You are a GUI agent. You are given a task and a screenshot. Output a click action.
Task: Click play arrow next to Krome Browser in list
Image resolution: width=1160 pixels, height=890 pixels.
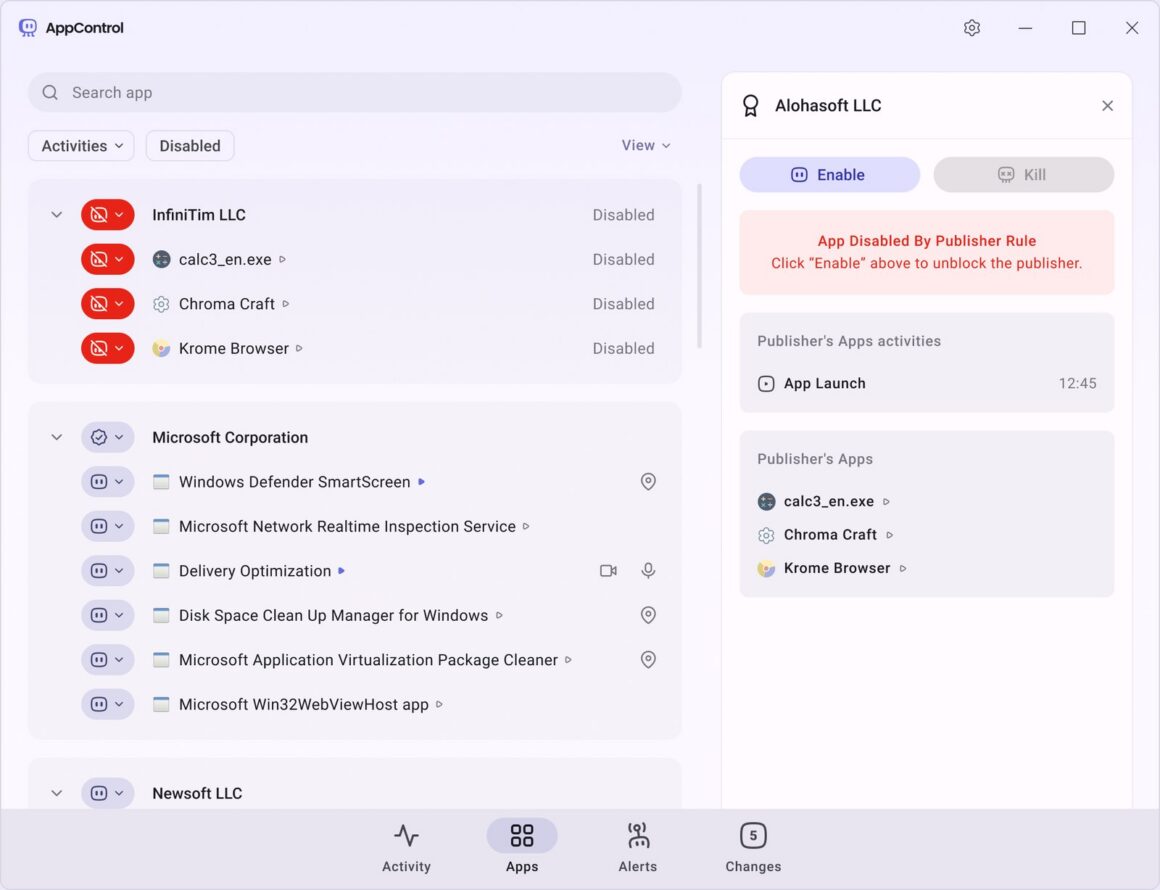tap(300, 348)
